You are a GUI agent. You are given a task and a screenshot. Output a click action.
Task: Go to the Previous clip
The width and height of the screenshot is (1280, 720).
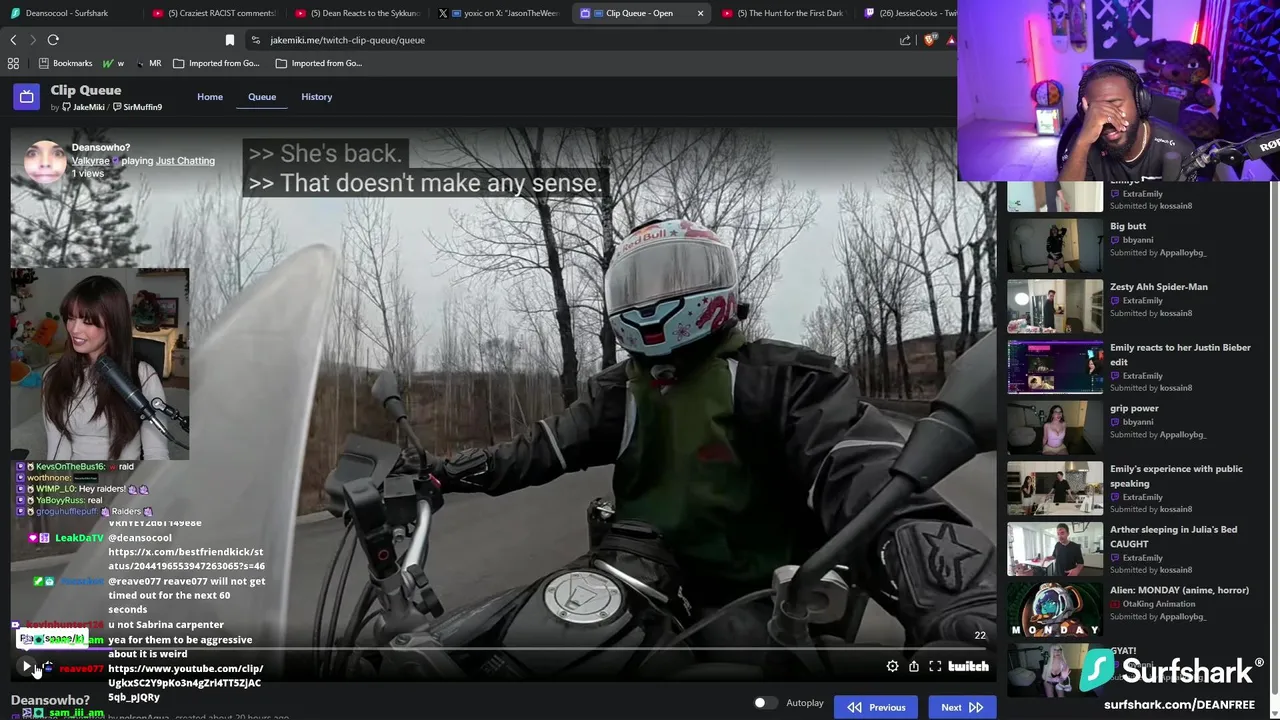(x=877, y=707)
